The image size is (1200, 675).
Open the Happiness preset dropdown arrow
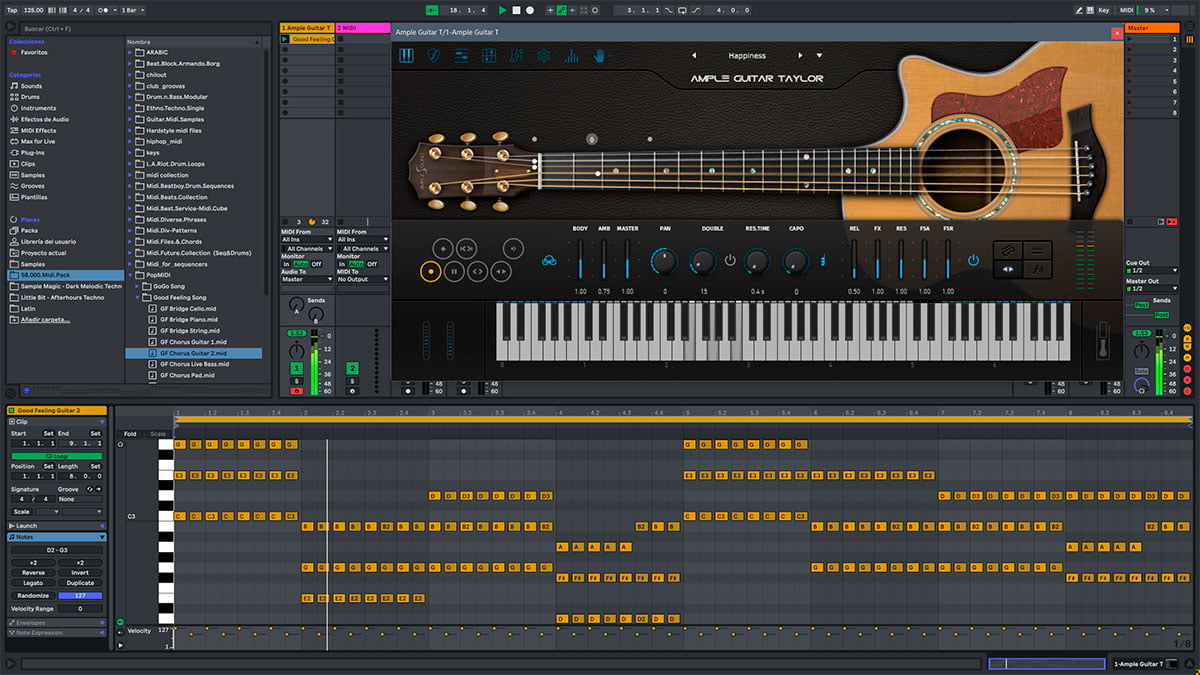(x=819, y=56)
